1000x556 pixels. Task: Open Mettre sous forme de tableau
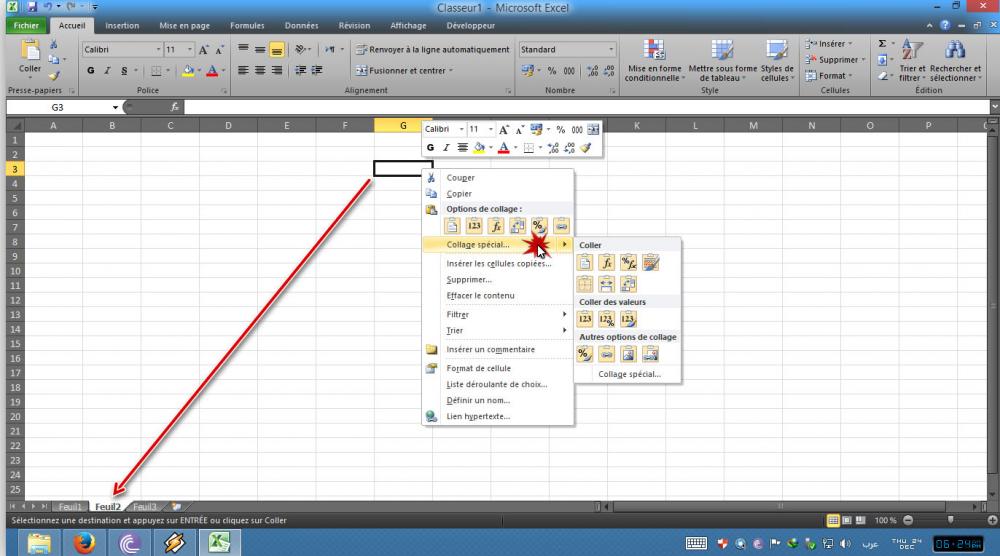(x=723, y=61)
